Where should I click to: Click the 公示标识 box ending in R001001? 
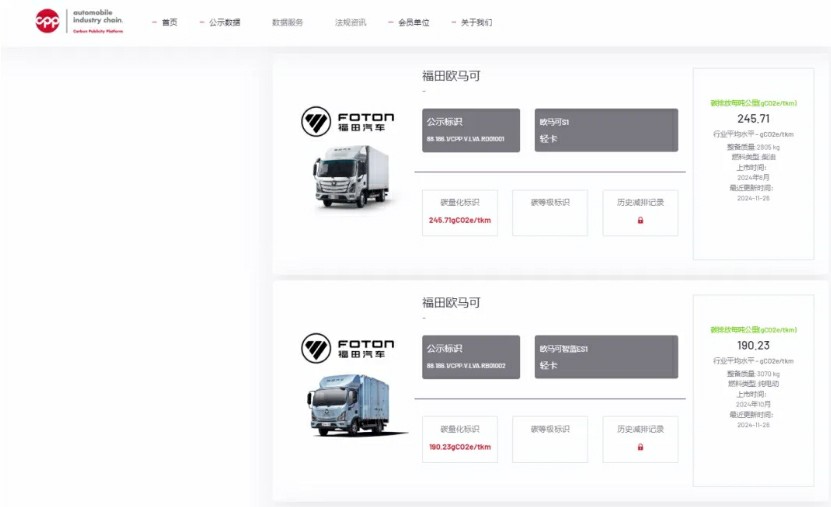[470, 130]
